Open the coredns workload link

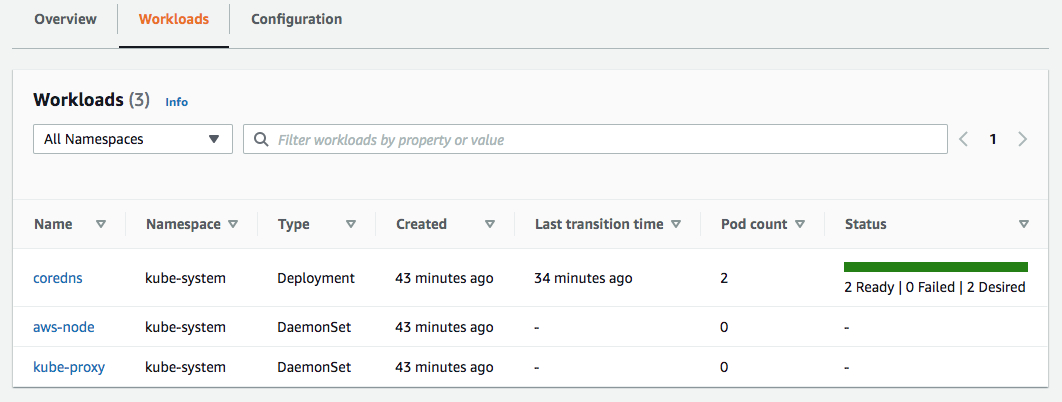[x=58, y=278]
